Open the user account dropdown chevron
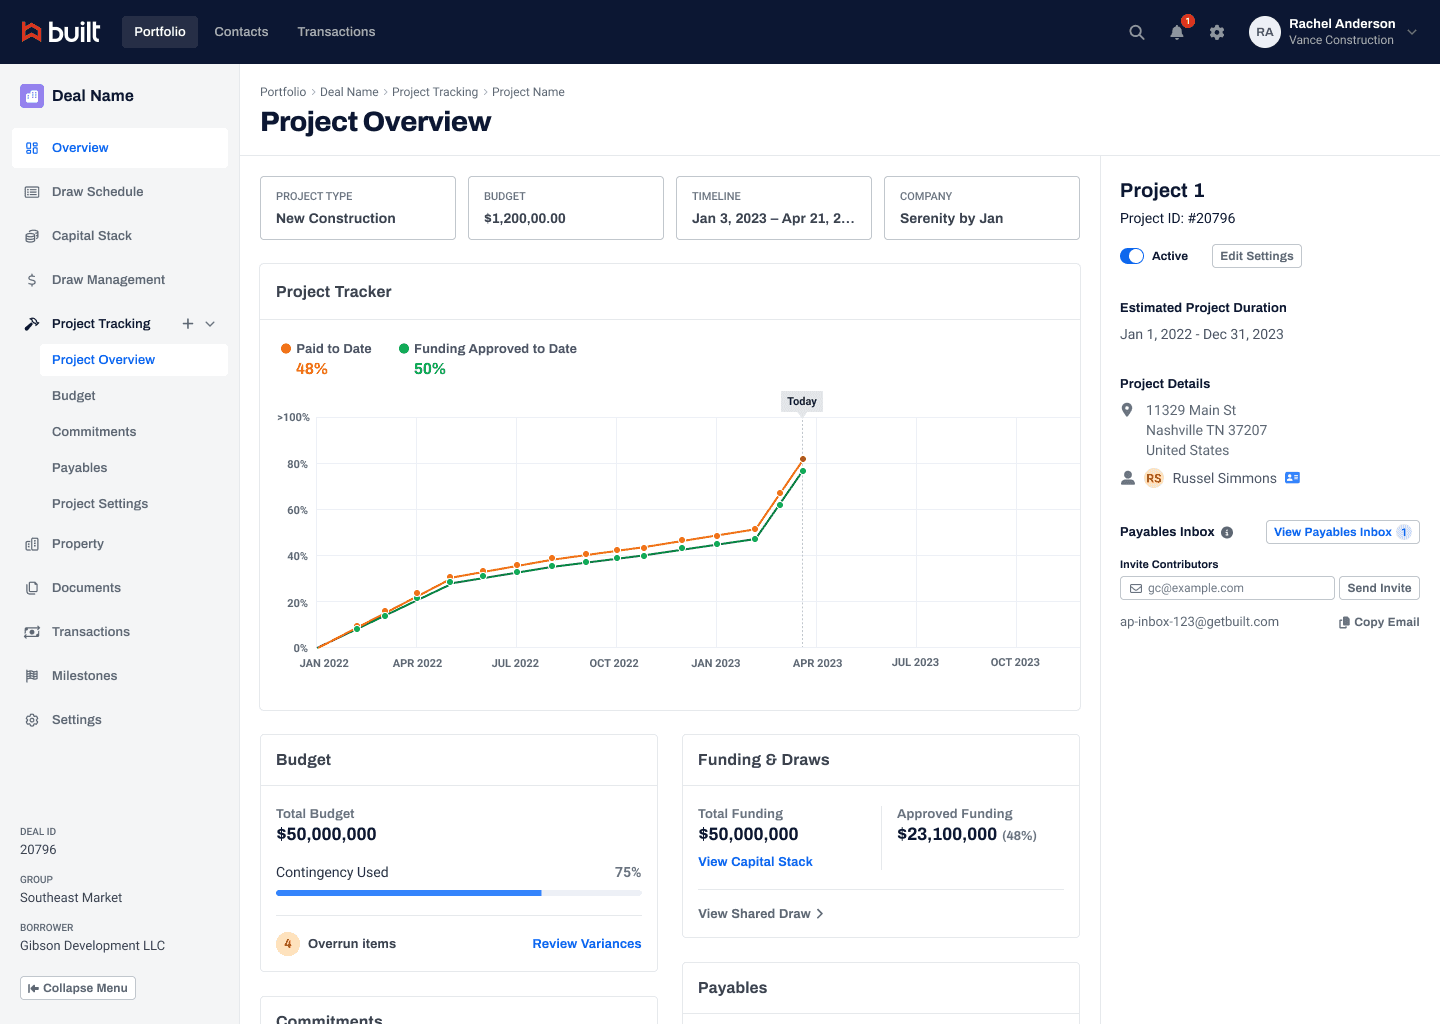Image resolution: width=1440 pixels, height=1024 pixels. coord(1412,32)
